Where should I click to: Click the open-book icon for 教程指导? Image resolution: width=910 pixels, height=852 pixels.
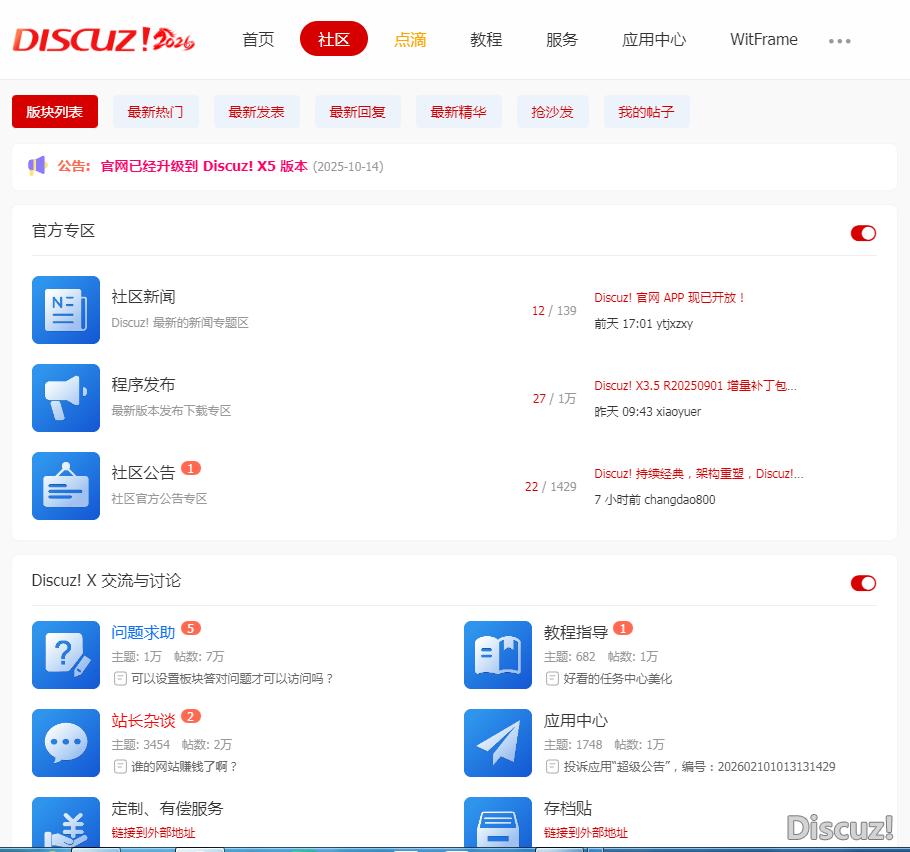[x=498, y=655]
